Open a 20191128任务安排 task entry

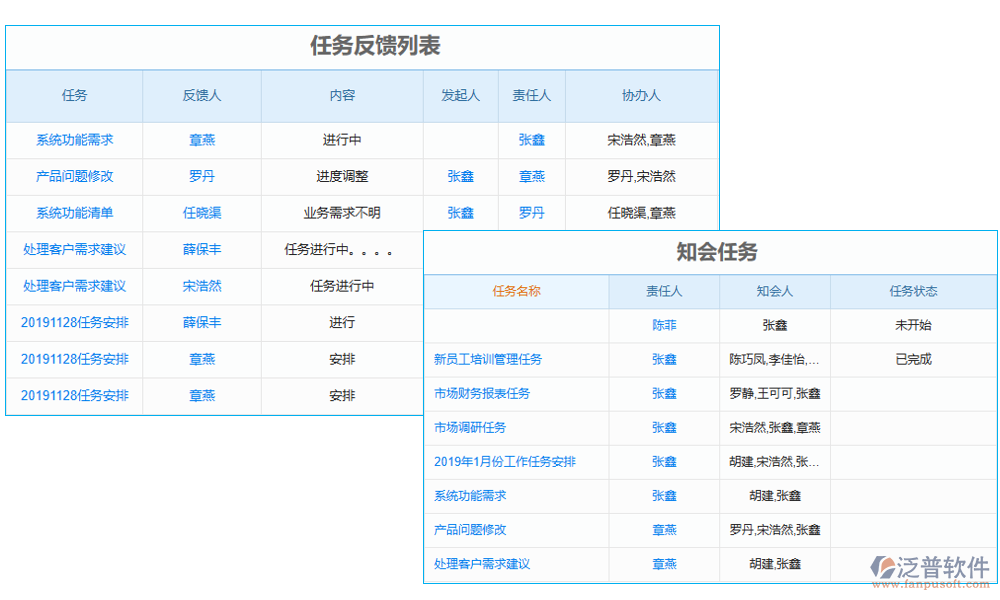[x=74, y=322]
